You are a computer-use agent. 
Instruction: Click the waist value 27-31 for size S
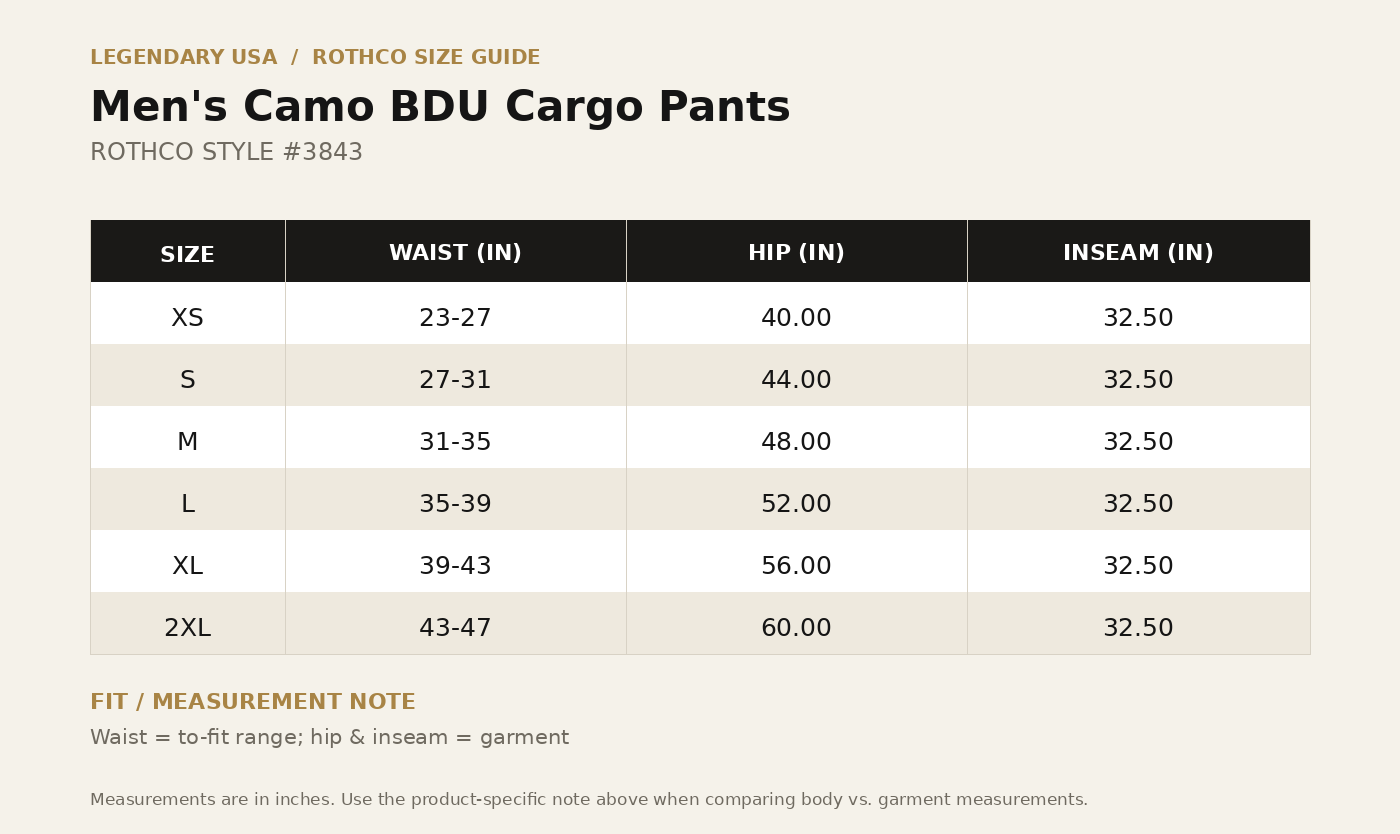point(455,381)
